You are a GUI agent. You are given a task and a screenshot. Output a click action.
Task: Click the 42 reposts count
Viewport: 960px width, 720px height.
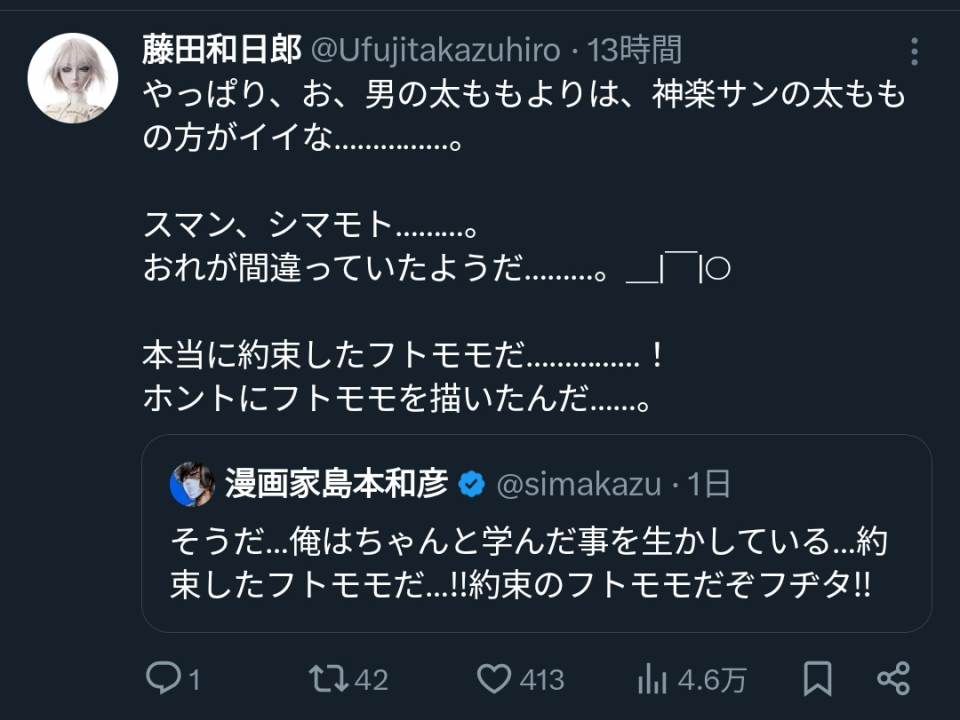[x=371, y=680]
